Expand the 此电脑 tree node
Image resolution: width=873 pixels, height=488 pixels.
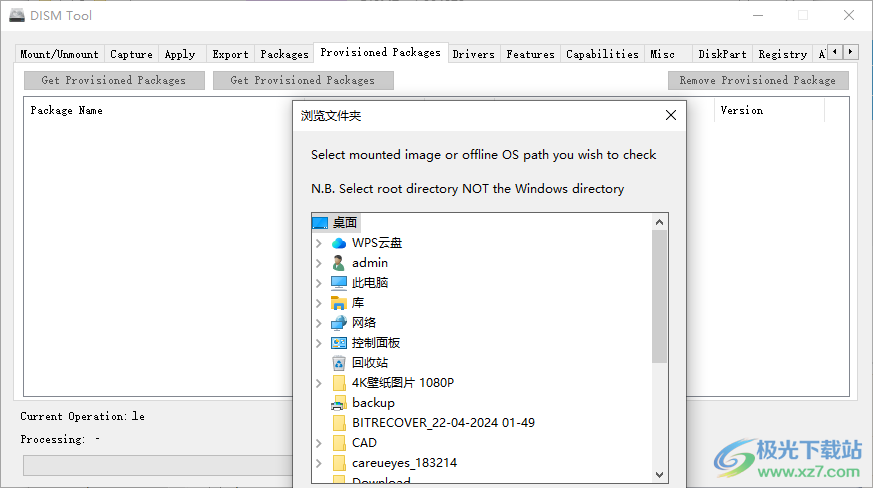(318, 284)
